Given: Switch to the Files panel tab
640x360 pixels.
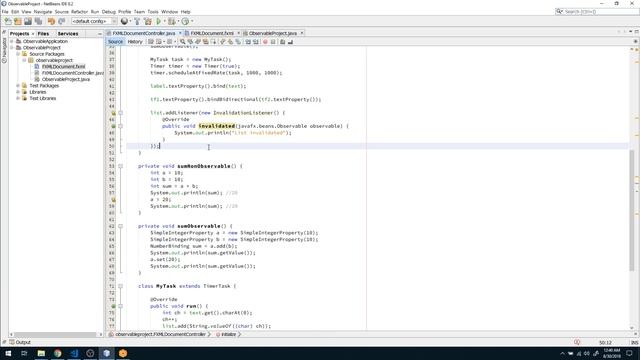Looking at the screenshot, I should click(x=43, y=33).
